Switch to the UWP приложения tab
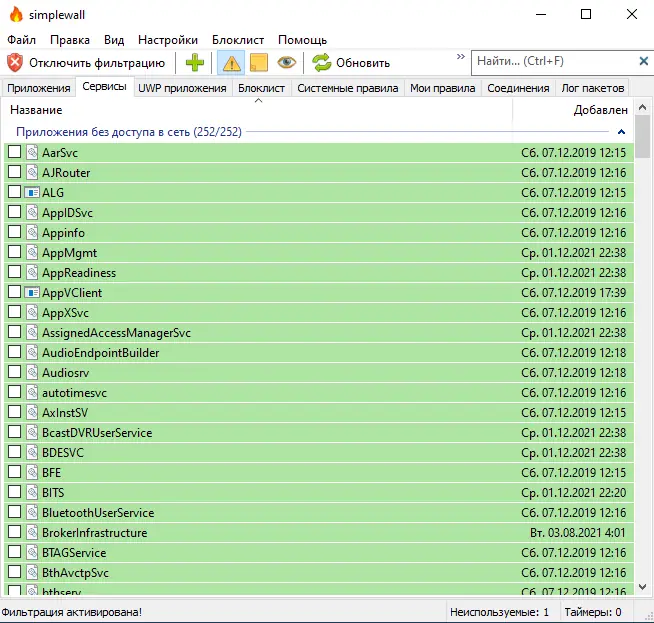Screen dimensions: 654x623 [182, 88]
